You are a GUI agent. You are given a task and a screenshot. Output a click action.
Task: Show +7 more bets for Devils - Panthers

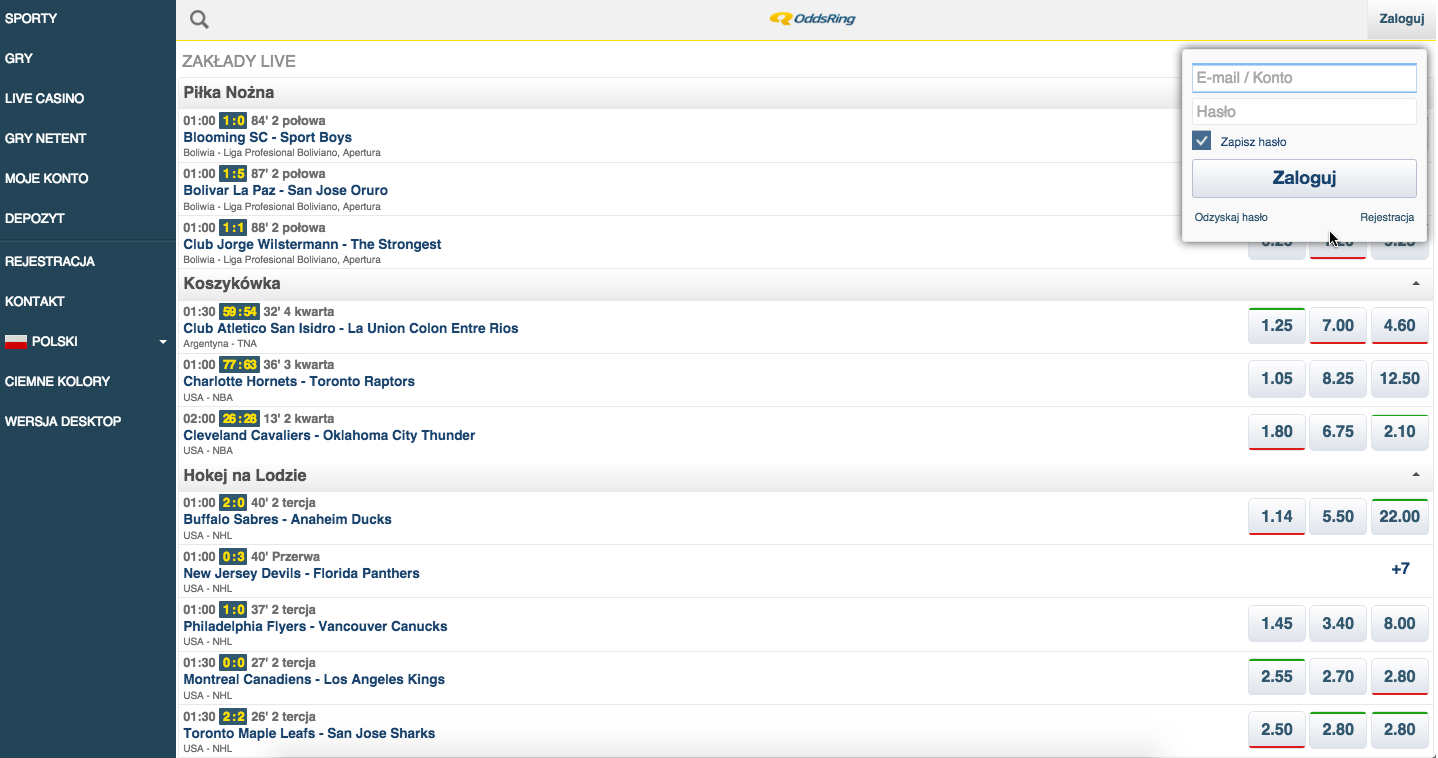[x=1400, y=569]
